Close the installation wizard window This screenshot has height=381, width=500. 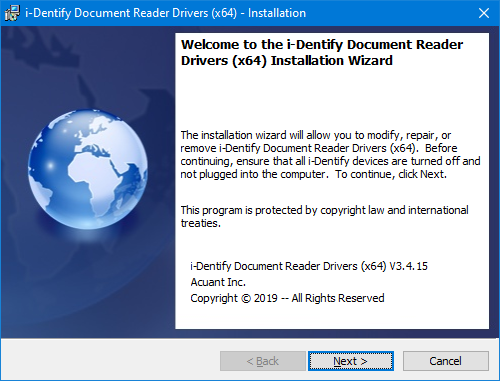point(484,13)
